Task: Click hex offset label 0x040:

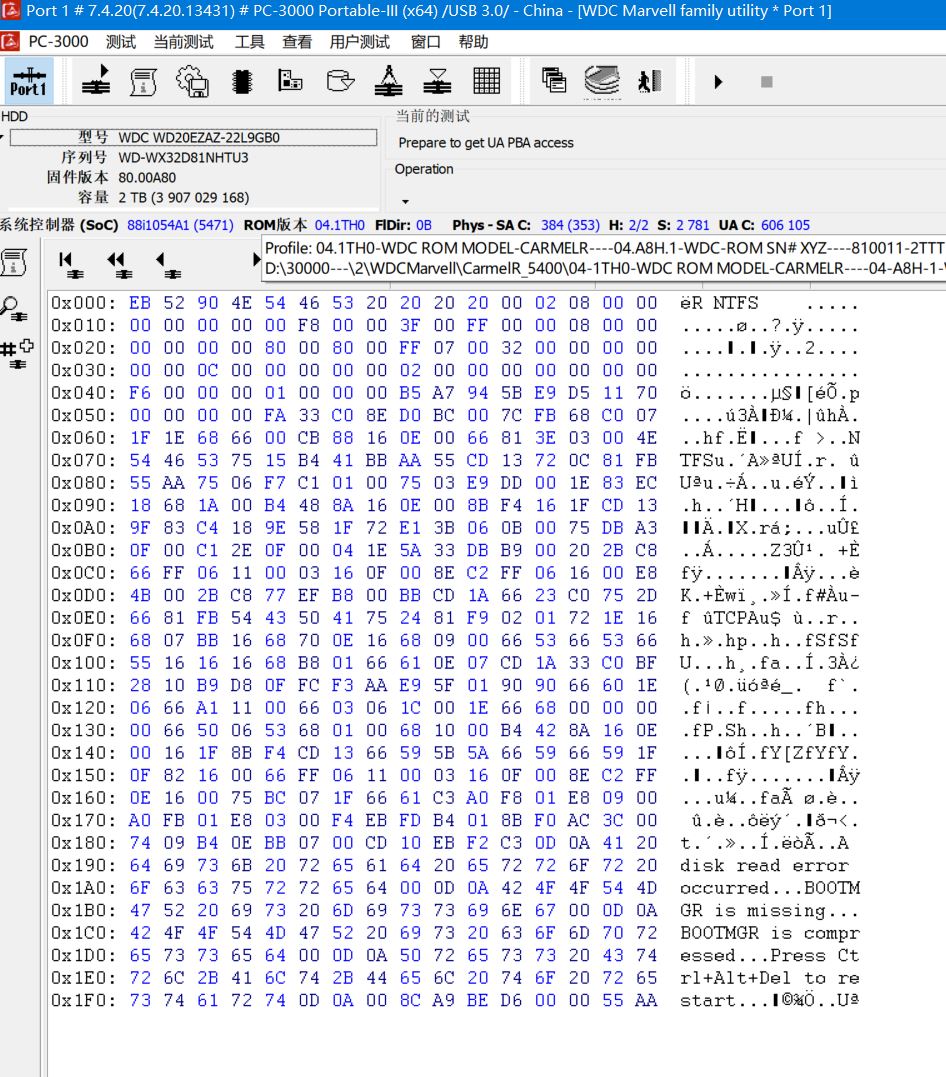Action: [x=83, y=393]
